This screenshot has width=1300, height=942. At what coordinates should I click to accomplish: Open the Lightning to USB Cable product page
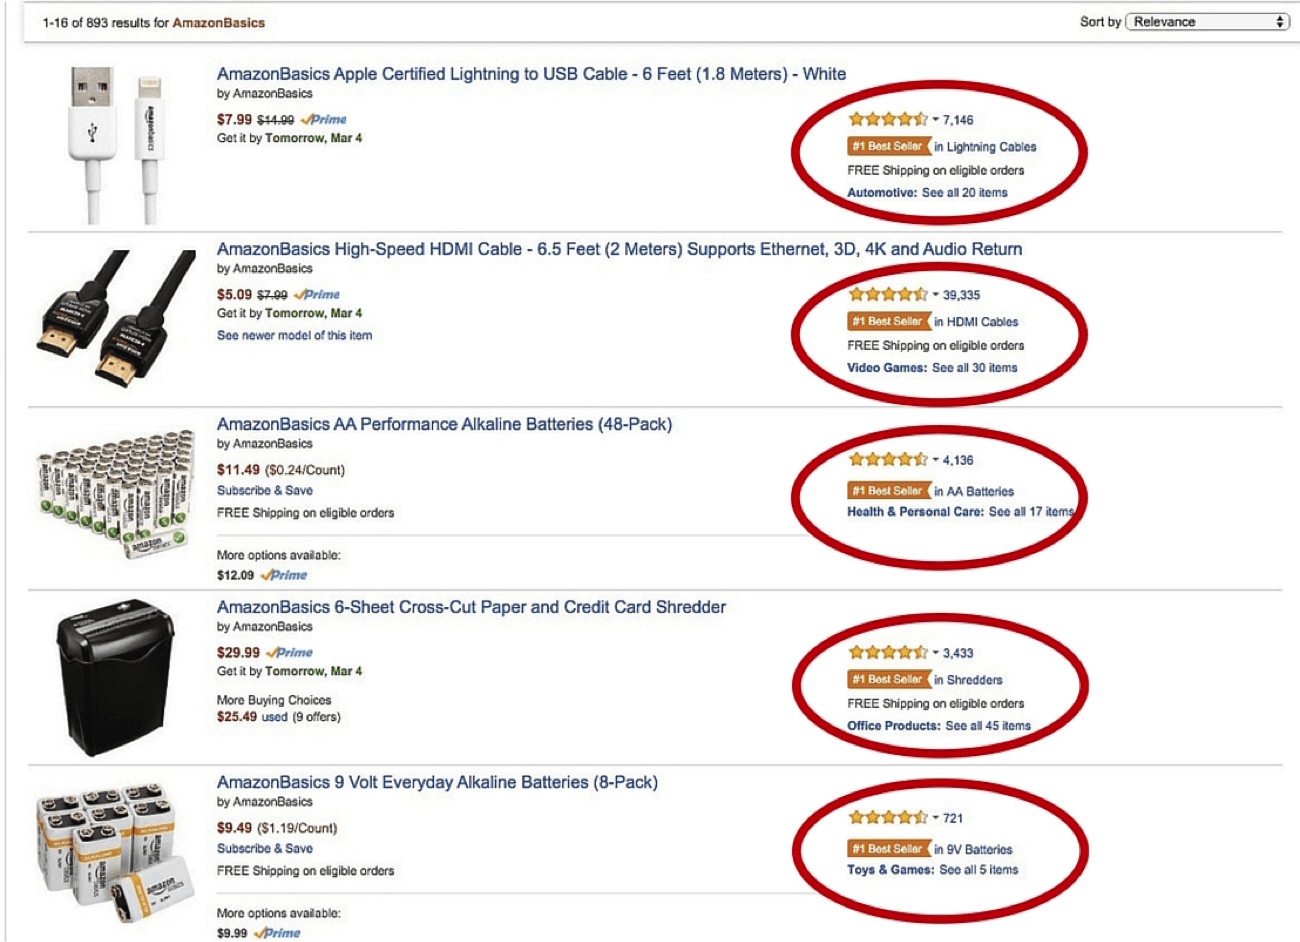pyautogui.click(x=531, y=73)
